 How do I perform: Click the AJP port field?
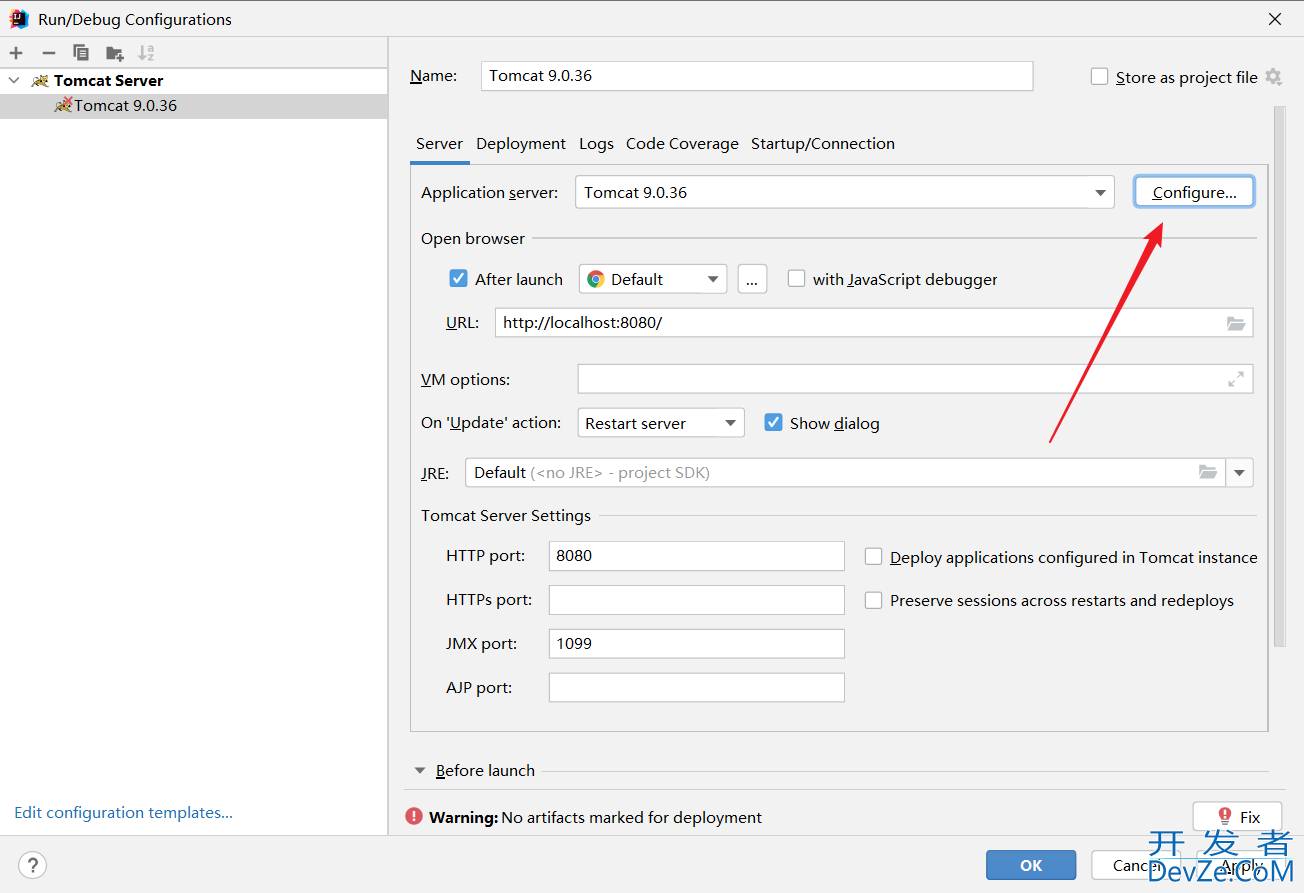click(x=697, y=688)
